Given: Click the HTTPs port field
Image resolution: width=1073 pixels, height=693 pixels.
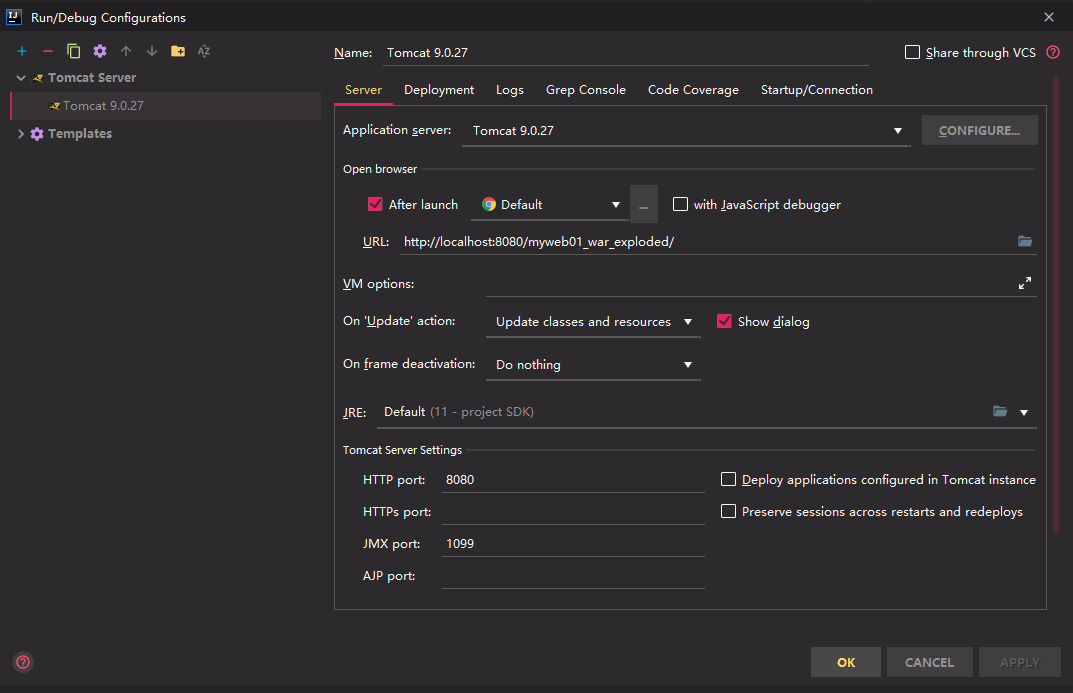Looking at the screenshot, I should pyautogui.click(x=573, y=511).
